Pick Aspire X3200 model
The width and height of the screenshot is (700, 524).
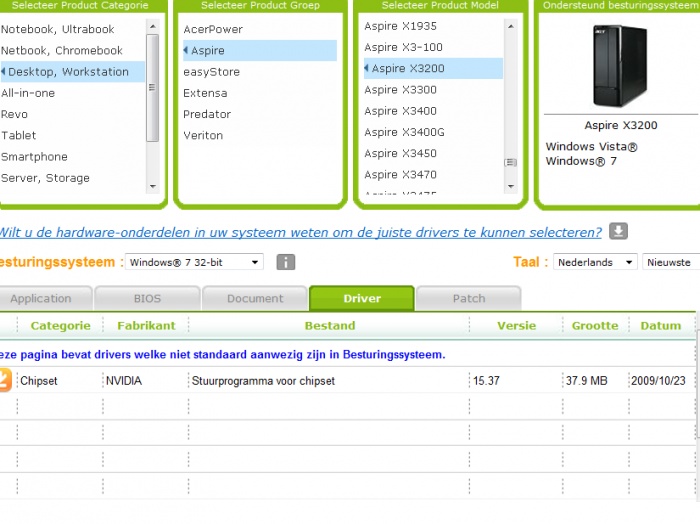(433, 68)
